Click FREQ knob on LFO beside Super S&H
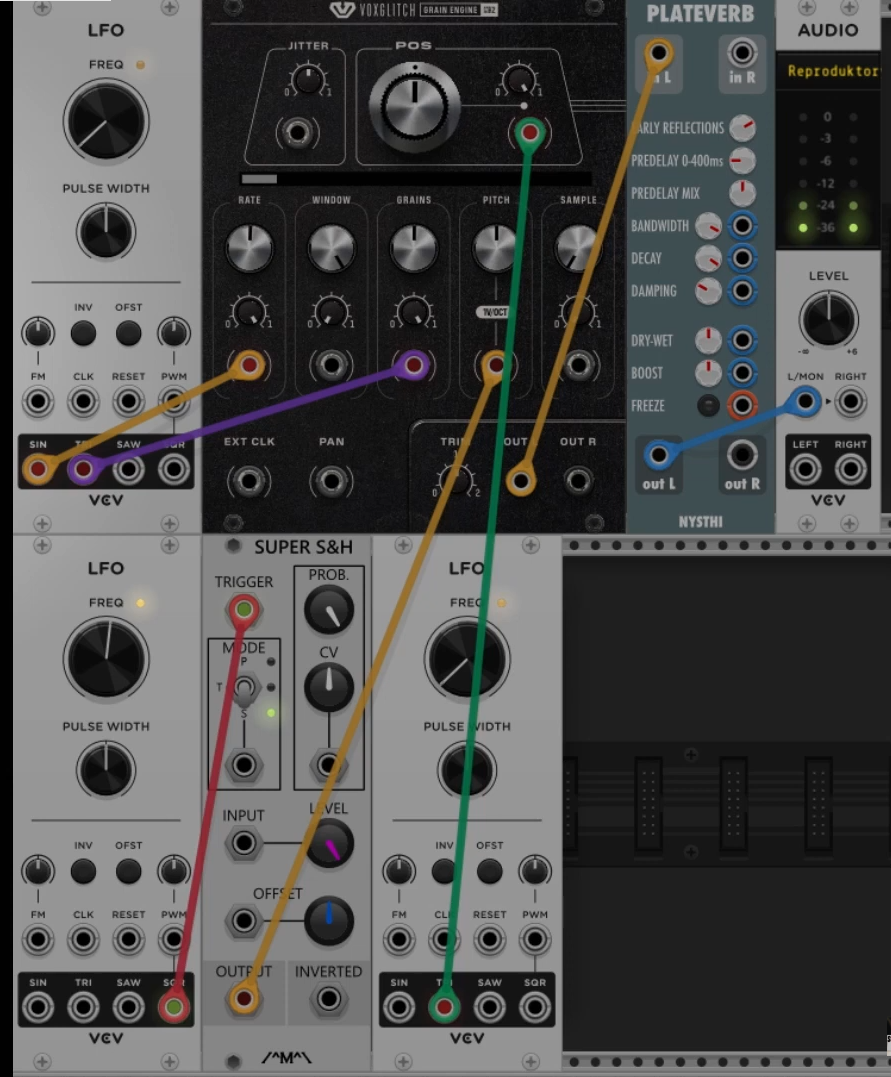Image resolution: width=891 pixels, height=1077 pixels. point(467,659)
